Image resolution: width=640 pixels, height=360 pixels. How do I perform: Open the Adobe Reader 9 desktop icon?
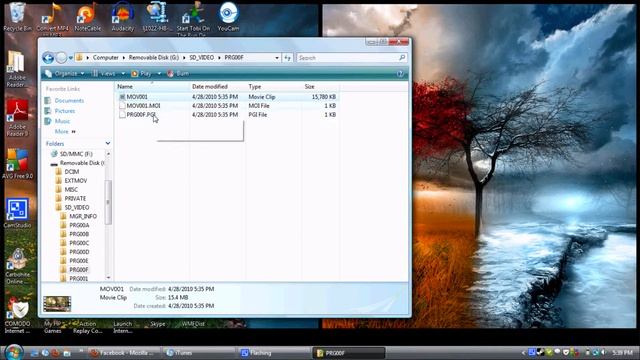click(17, 118)
